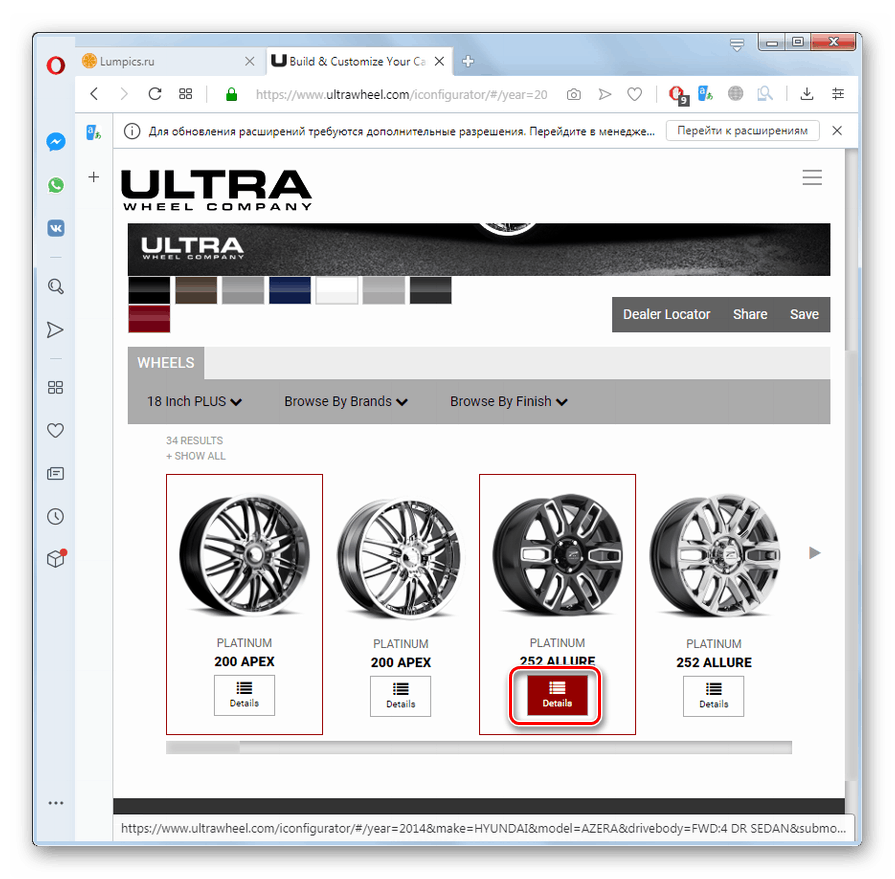Open sidebar search with the magnifier icon
The image size is (895, 879).
(x=55, y=286)
